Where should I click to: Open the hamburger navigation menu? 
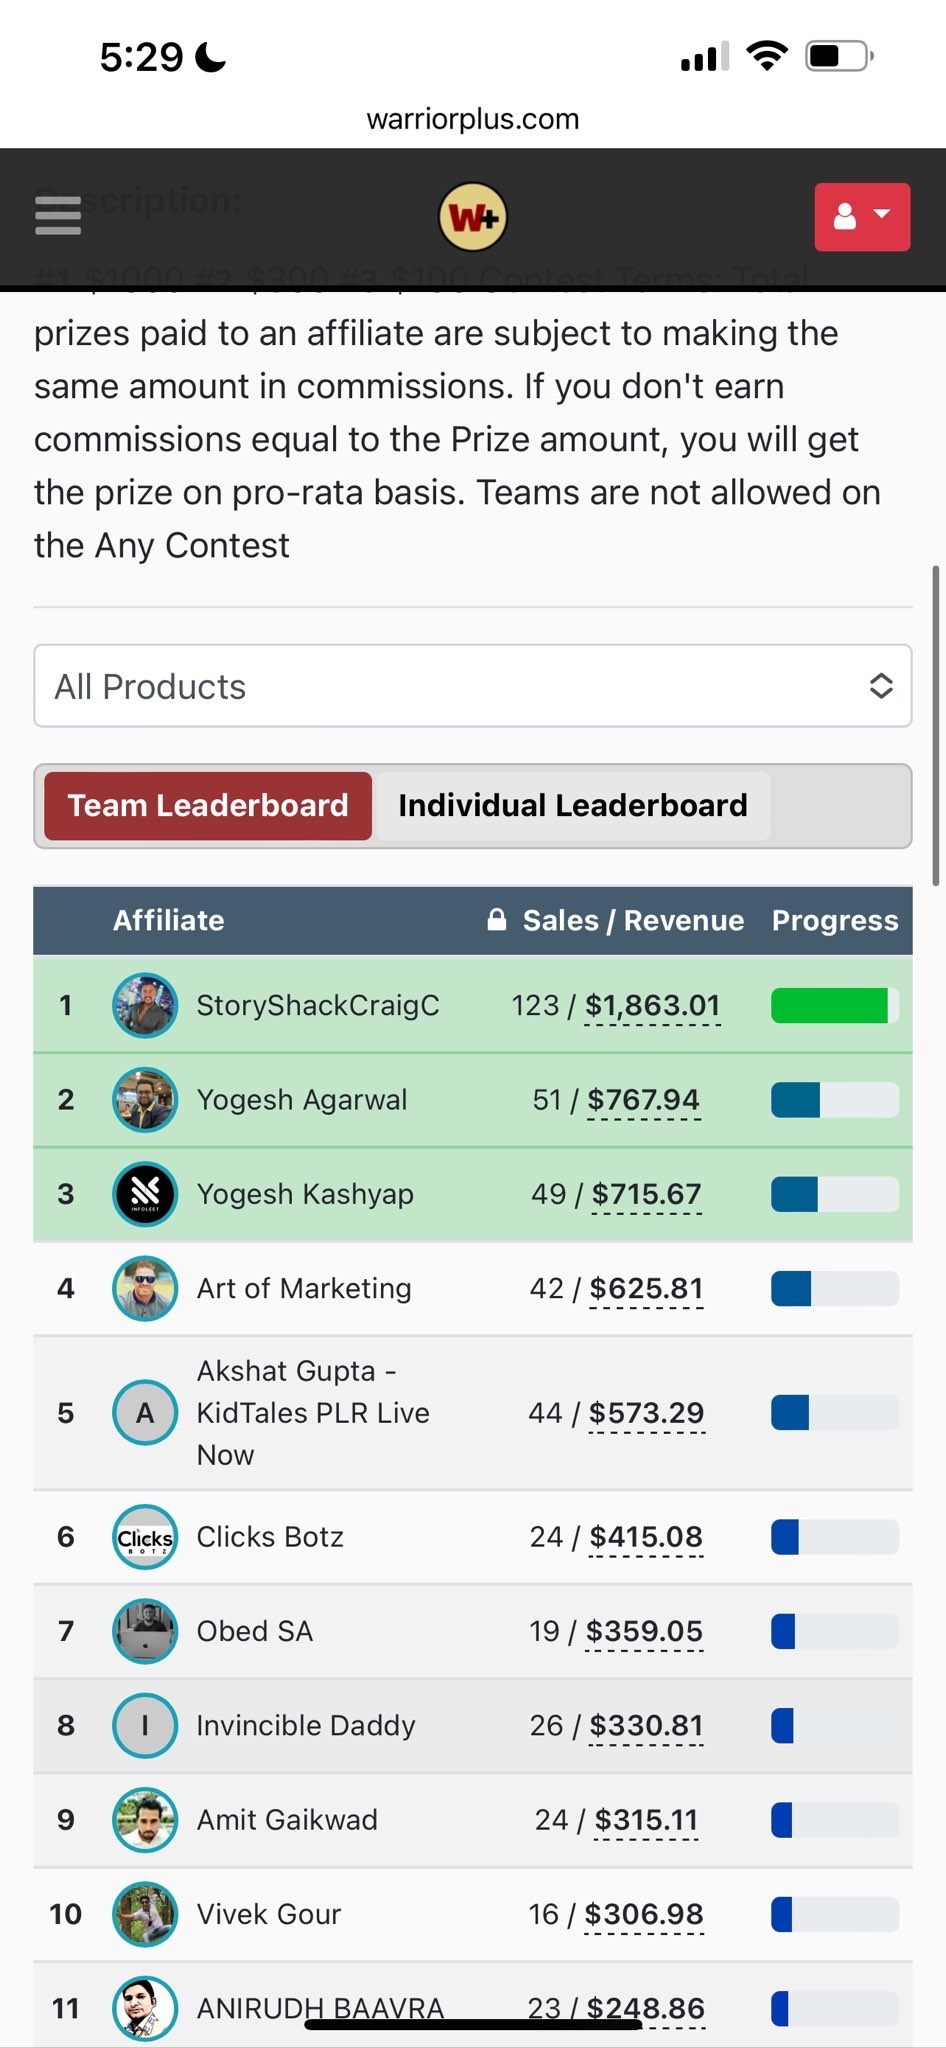[58, 215]
